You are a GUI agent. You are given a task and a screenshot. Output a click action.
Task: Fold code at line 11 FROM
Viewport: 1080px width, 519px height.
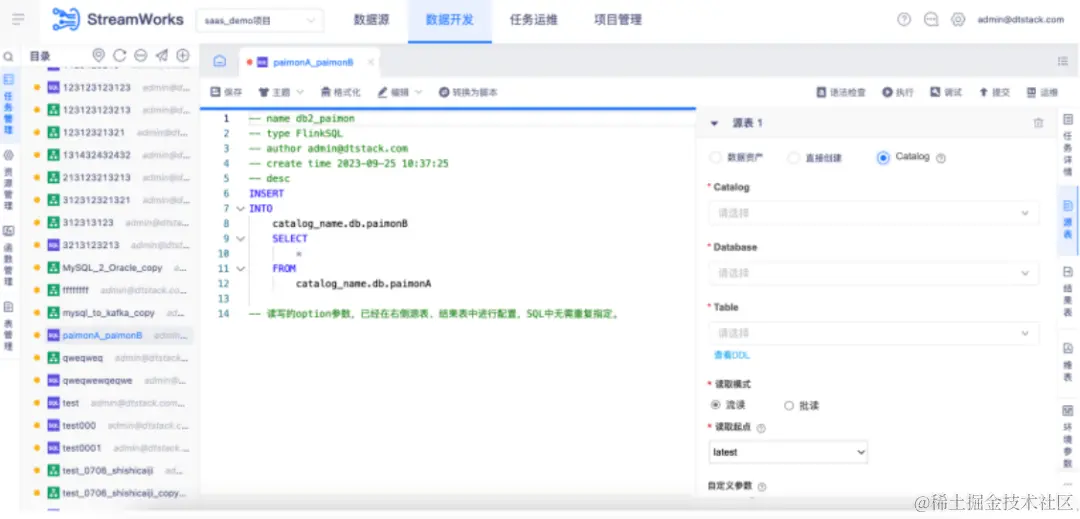point(240,268)
